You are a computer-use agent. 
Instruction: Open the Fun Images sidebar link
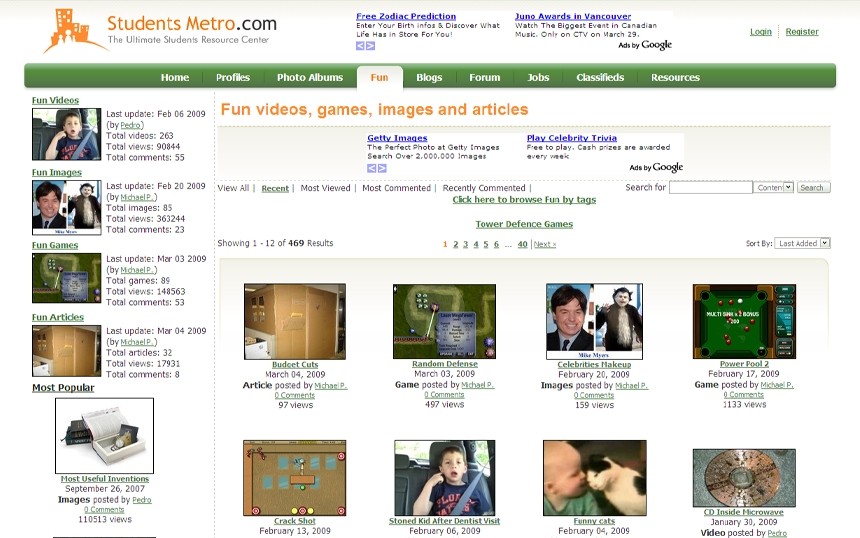[56, 173]
